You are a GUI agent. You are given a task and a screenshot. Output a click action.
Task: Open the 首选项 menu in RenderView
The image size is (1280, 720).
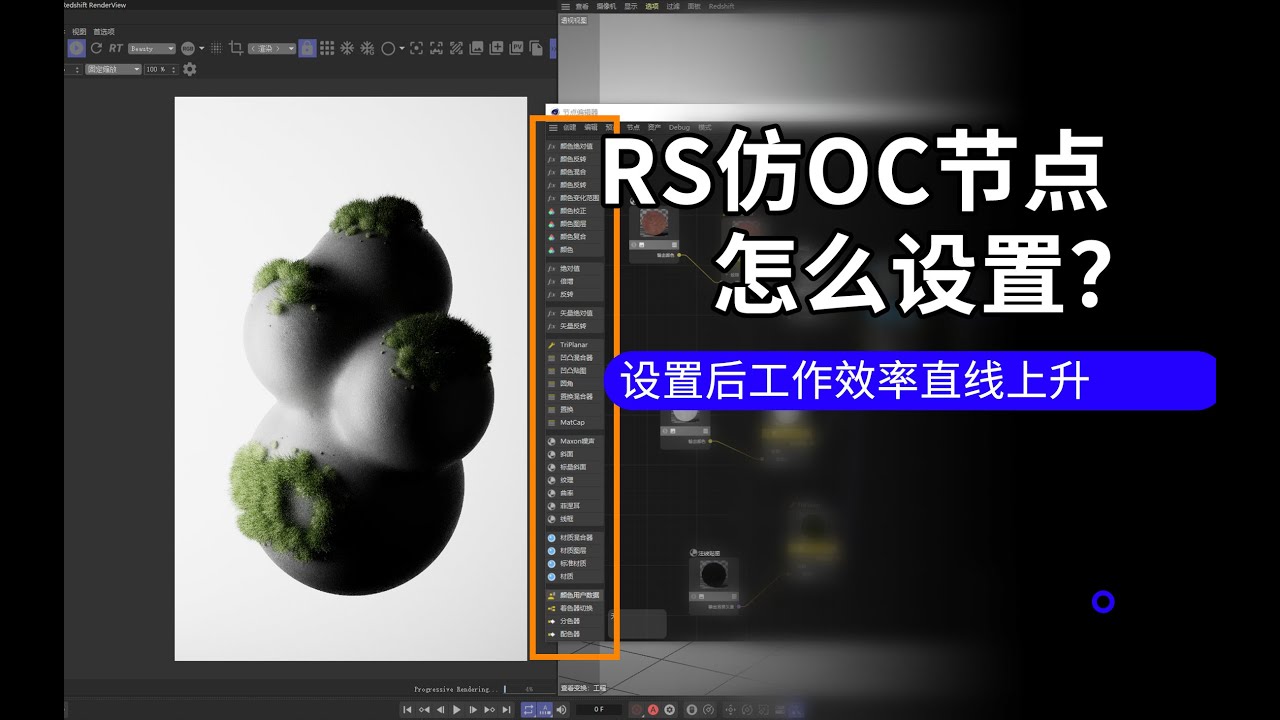coord(104,32)
